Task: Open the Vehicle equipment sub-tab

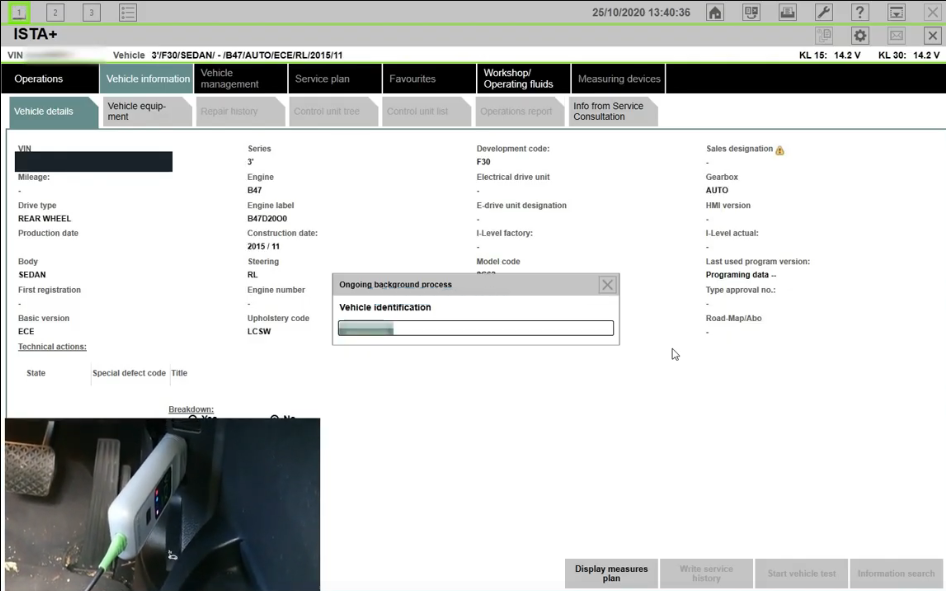Action: click(147, 112)
